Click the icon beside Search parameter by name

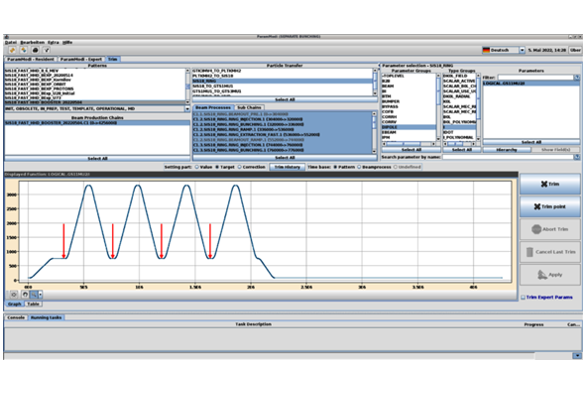[577, 157]
